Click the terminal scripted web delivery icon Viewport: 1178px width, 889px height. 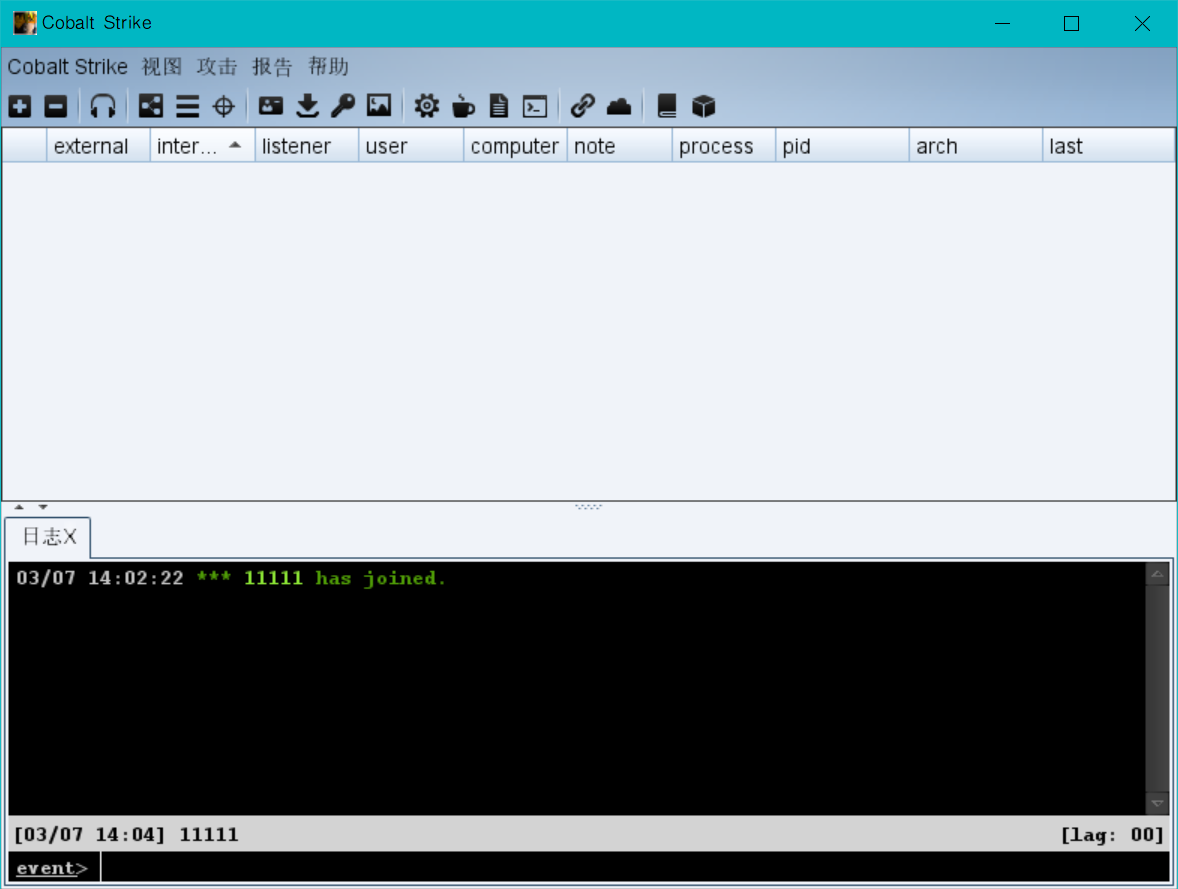tap(535, 107)
